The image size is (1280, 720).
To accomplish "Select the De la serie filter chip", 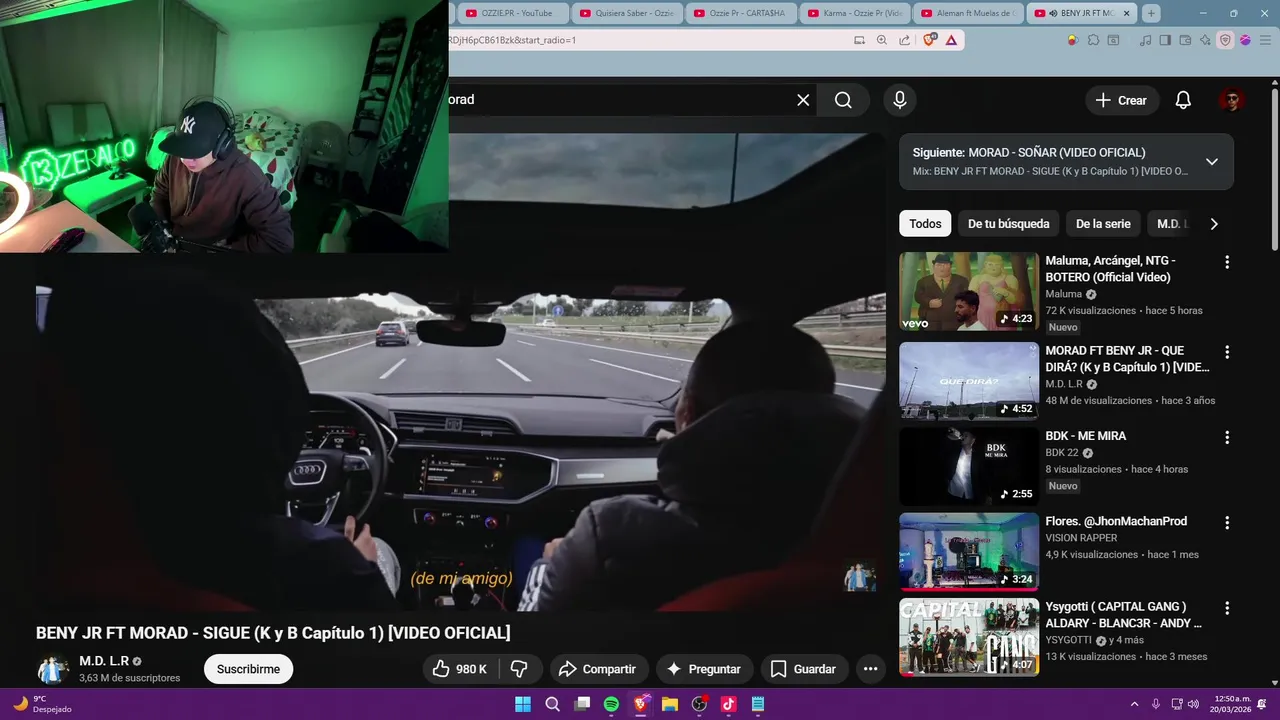I will point(1103,224).
